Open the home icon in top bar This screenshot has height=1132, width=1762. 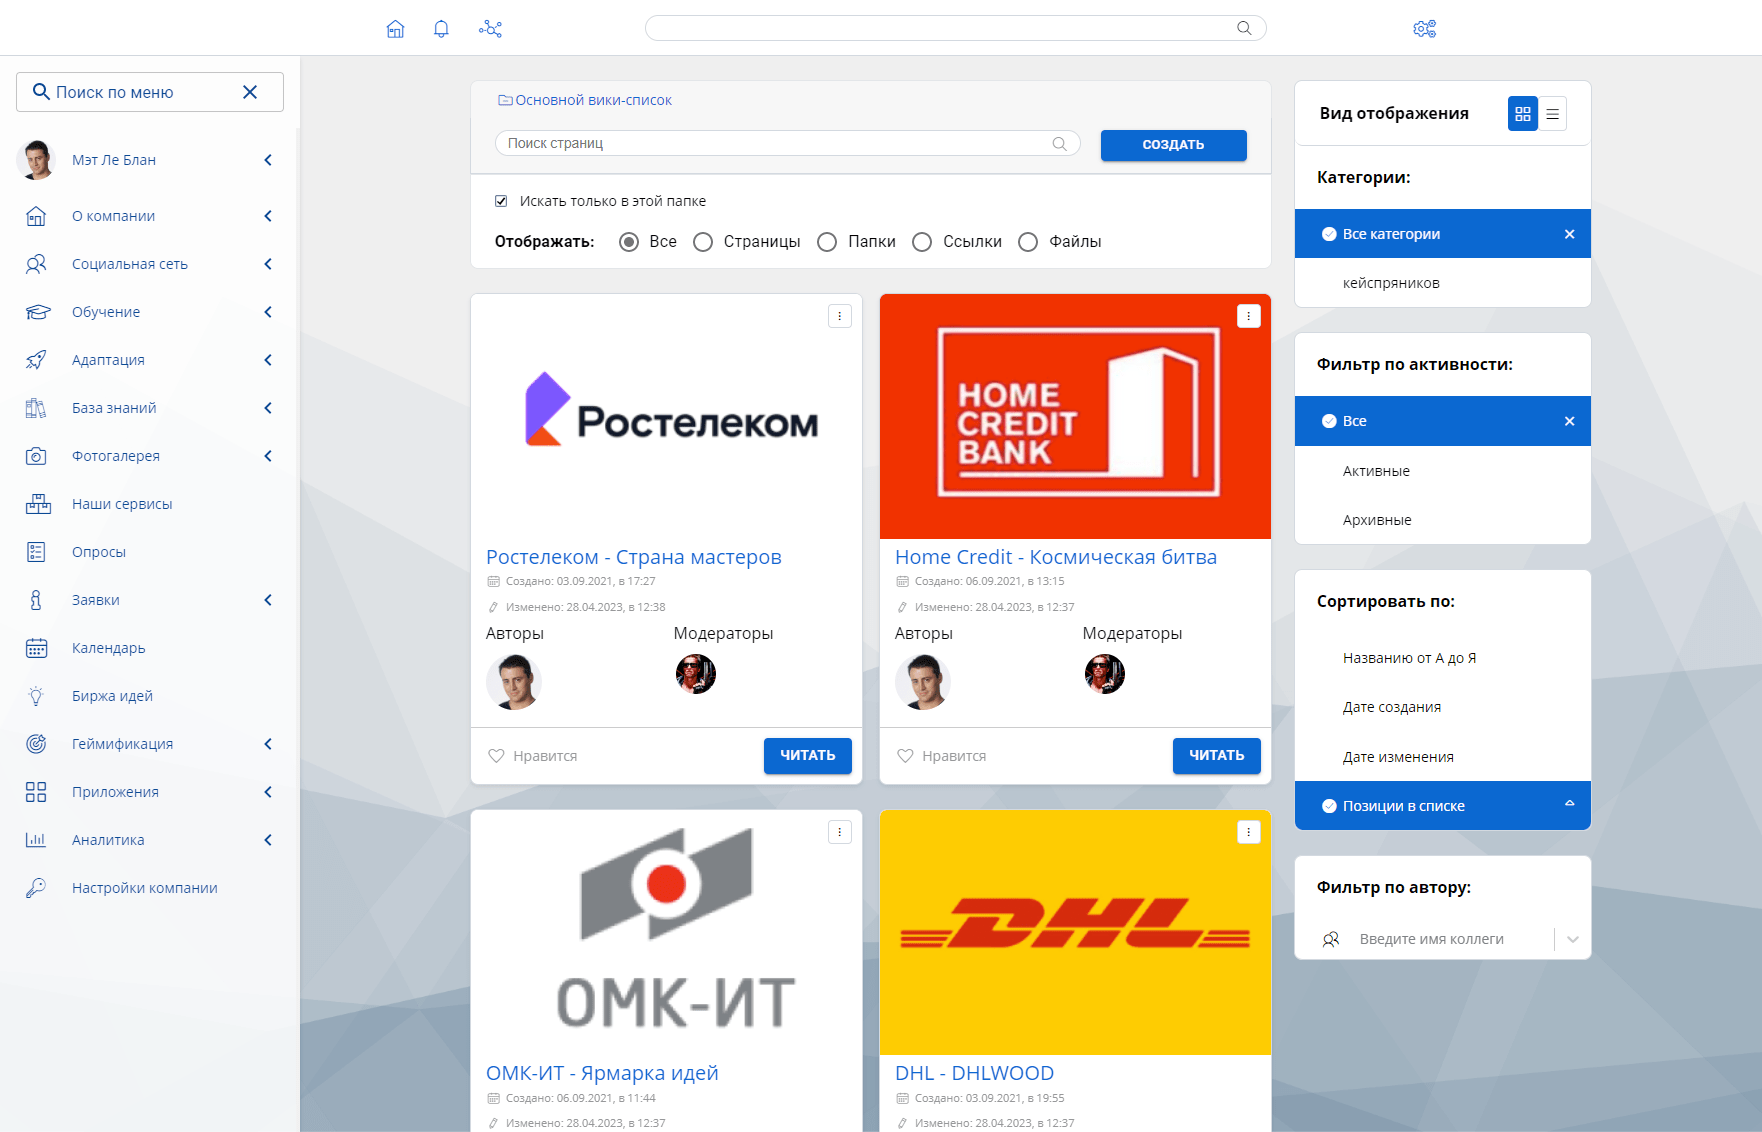point(395,29)
